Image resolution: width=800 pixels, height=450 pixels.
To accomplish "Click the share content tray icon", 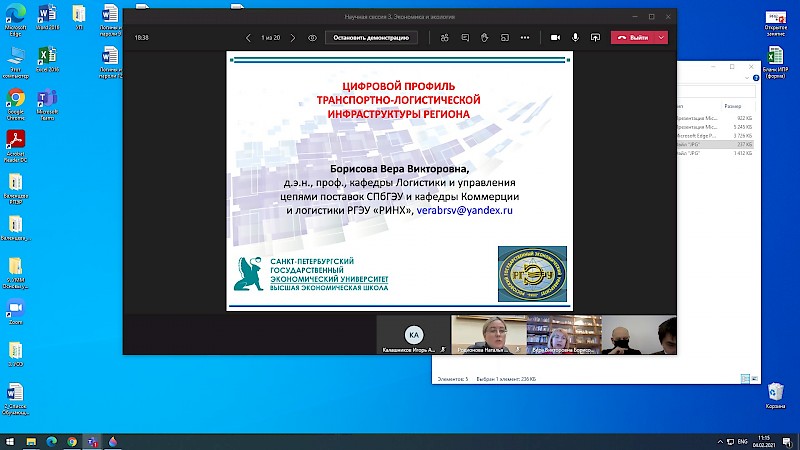I will 596,38.
